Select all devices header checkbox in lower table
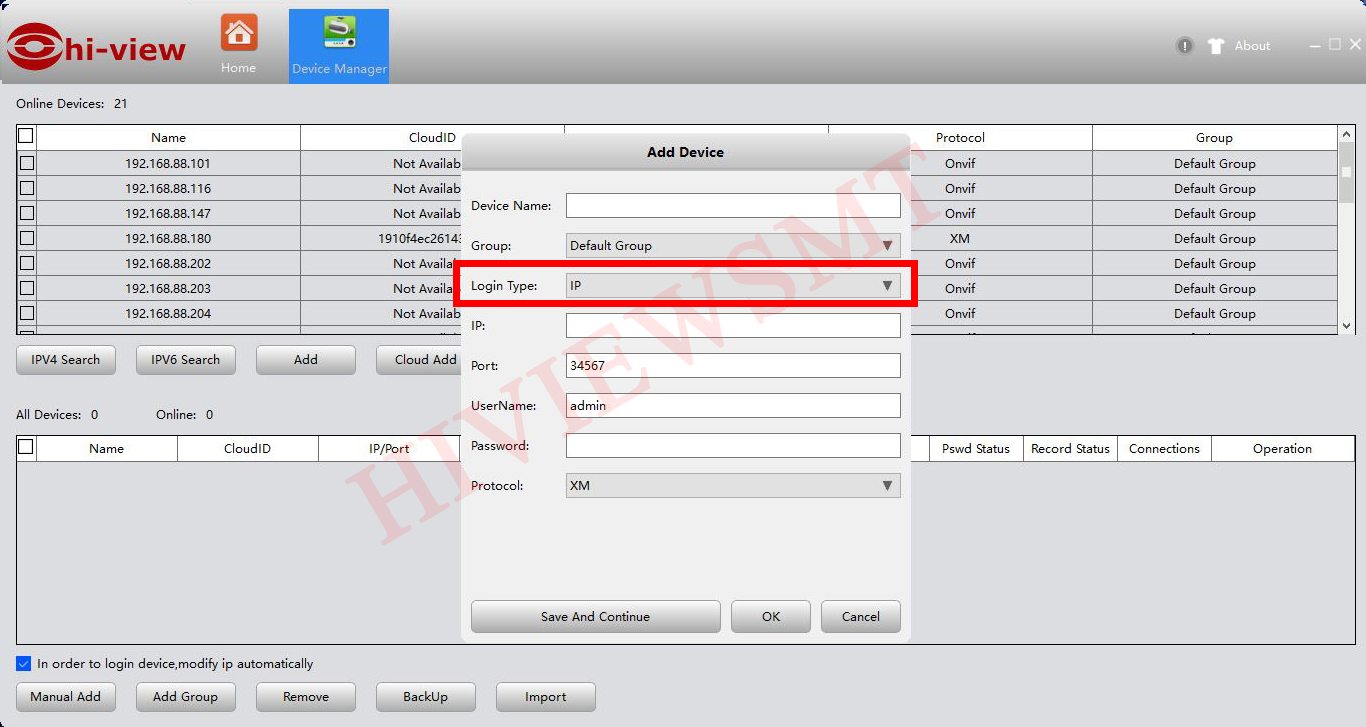Screen dimensions: 1366x727 click(x=27, y=447)
